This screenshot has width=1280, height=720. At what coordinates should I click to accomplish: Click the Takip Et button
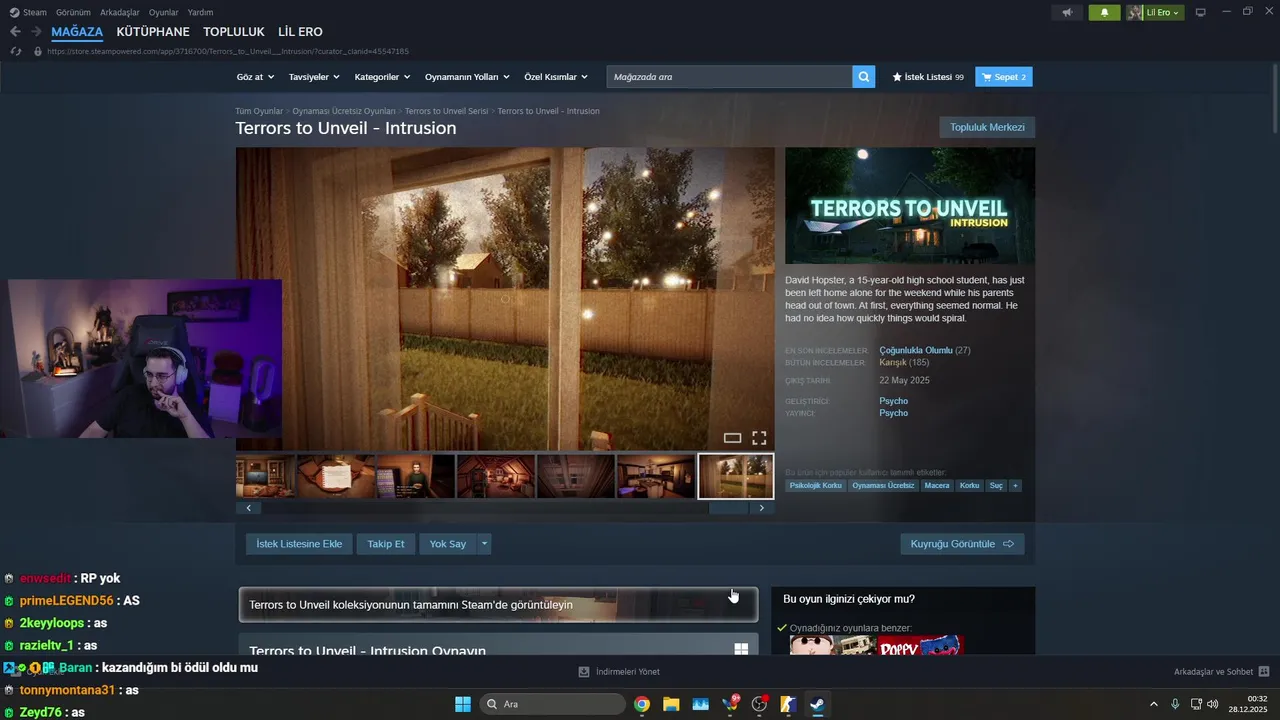[386, 544]
